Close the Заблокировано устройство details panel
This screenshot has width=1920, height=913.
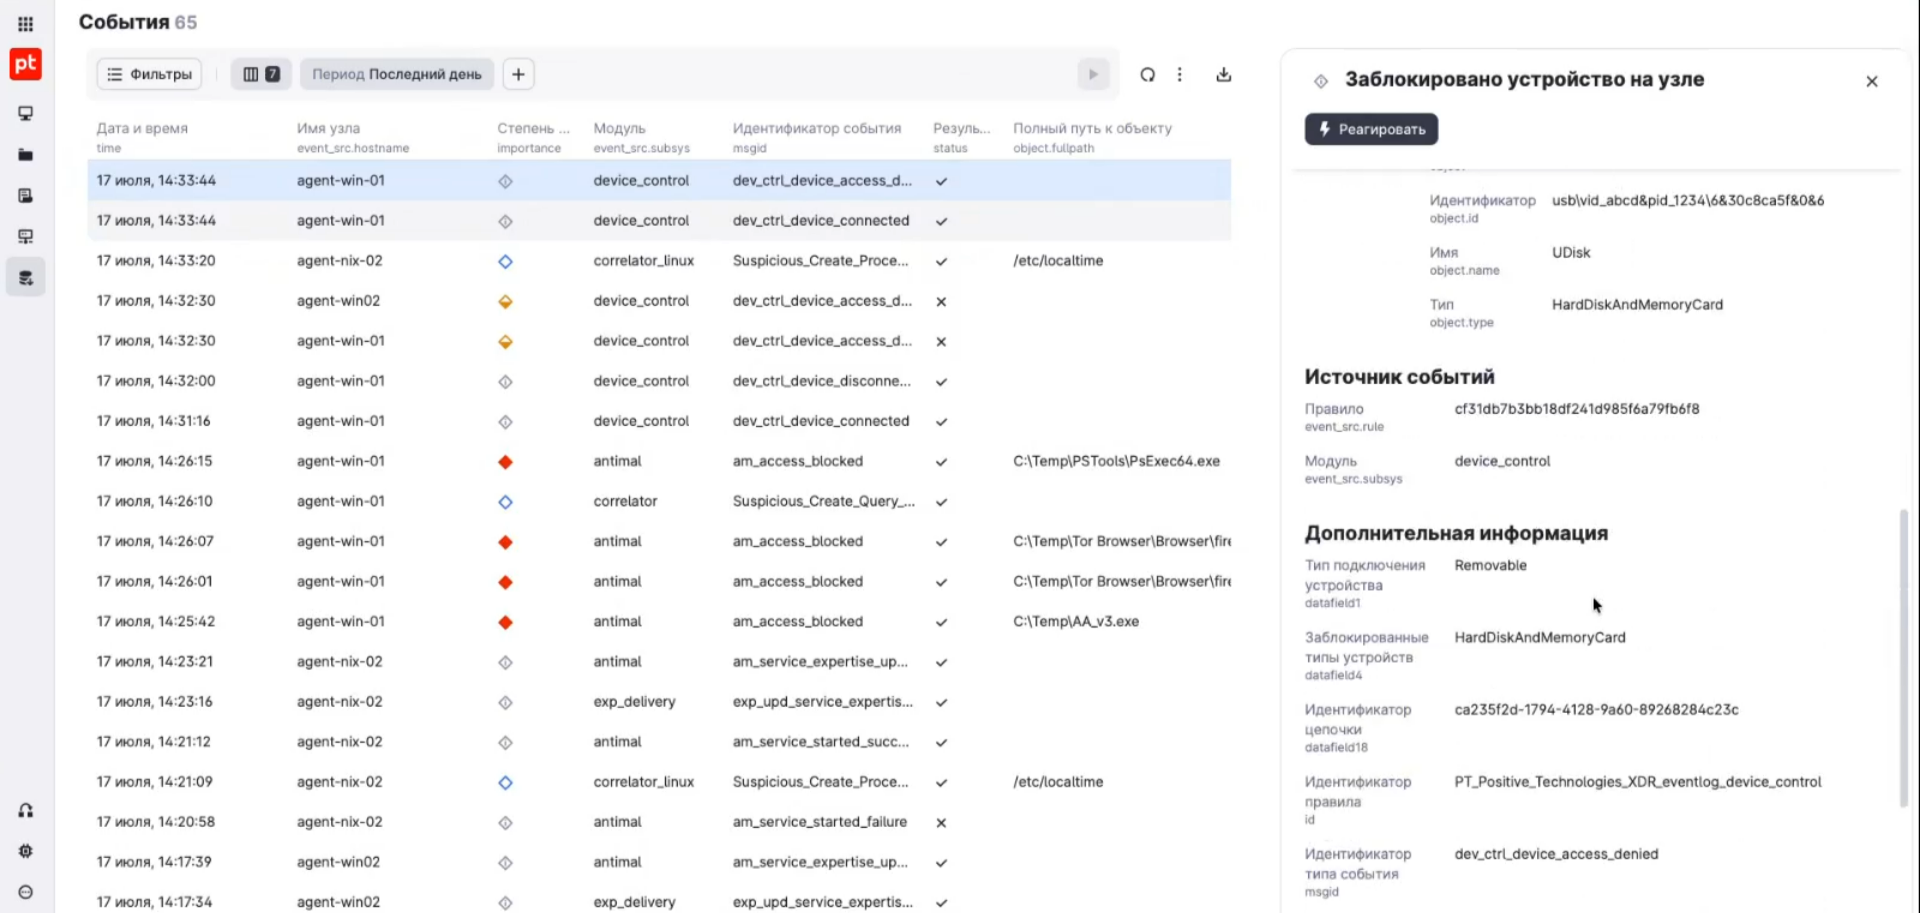pos(1872,81)
